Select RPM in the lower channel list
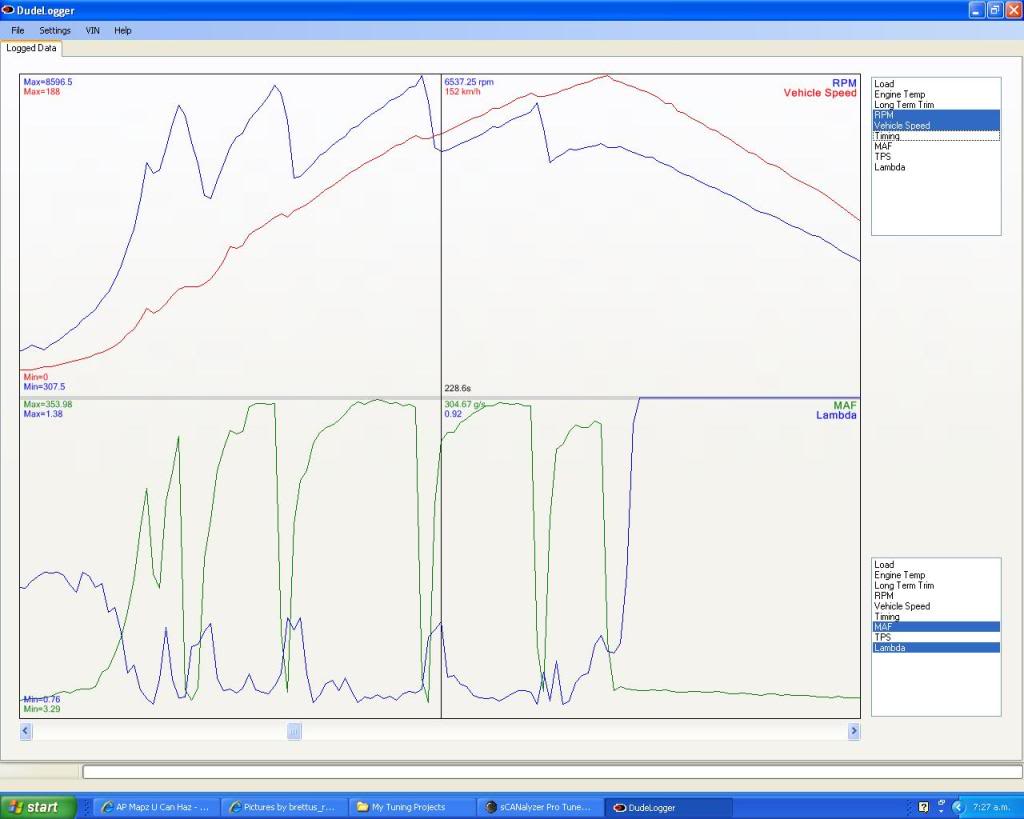Screen dimensions: 1024x819 pos(935,596)
